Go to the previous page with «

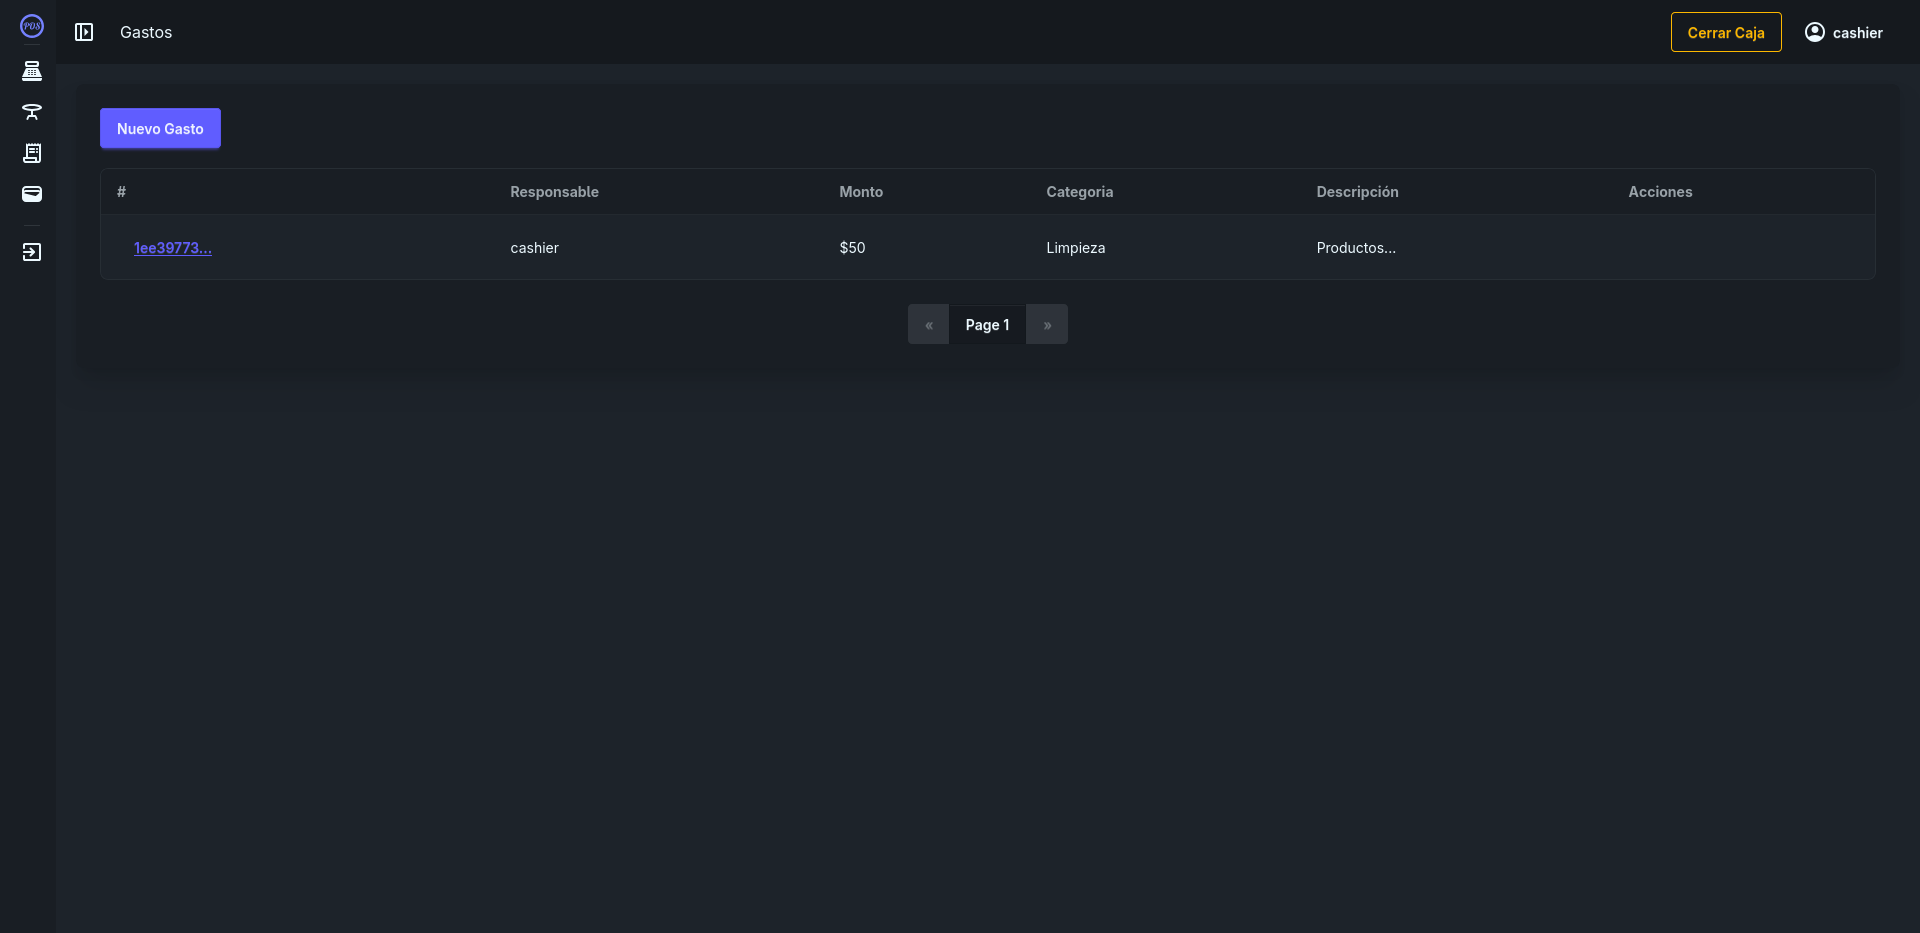tap(928, 325)
